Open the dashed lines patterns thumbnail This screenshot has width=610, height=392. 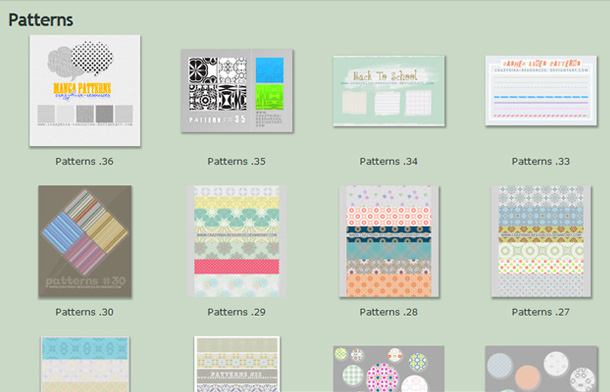tap(541, 91)
